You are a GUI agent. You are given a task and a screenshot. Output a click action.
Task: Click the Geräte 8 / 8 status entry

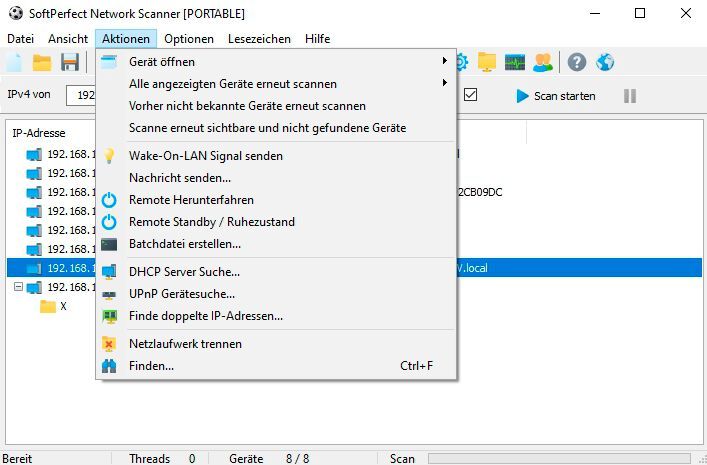tap(269, 459)
